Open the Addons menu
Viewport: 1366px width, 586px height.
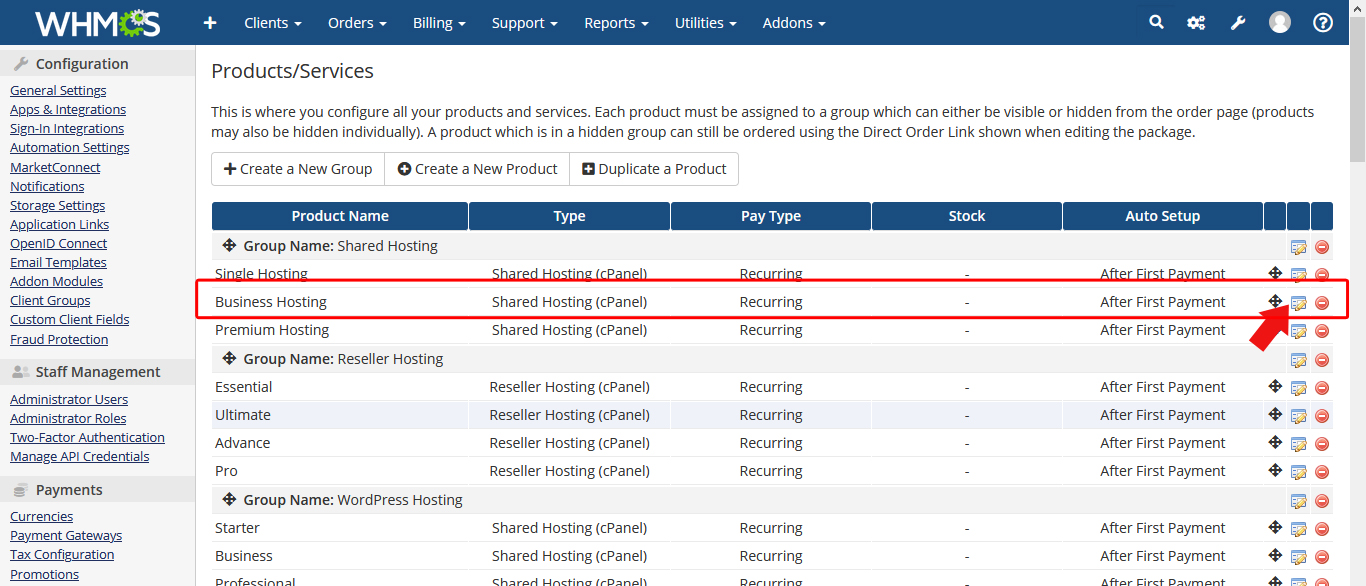tap(794, 23)
